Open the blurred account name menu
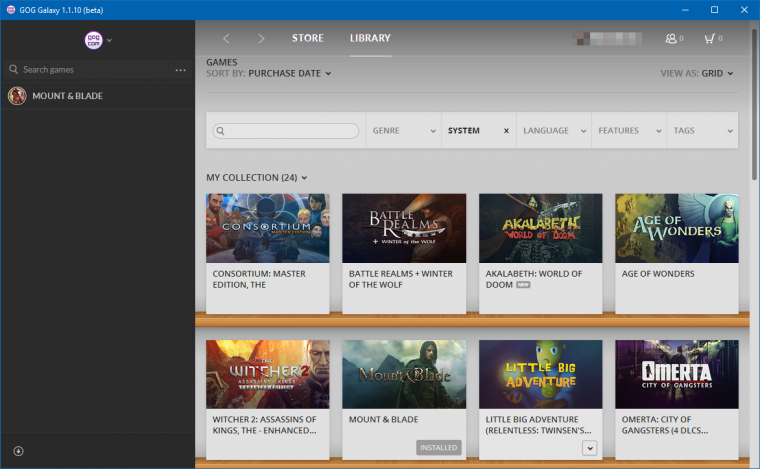The width and height of the screenshot is (760, 469). 607,38
